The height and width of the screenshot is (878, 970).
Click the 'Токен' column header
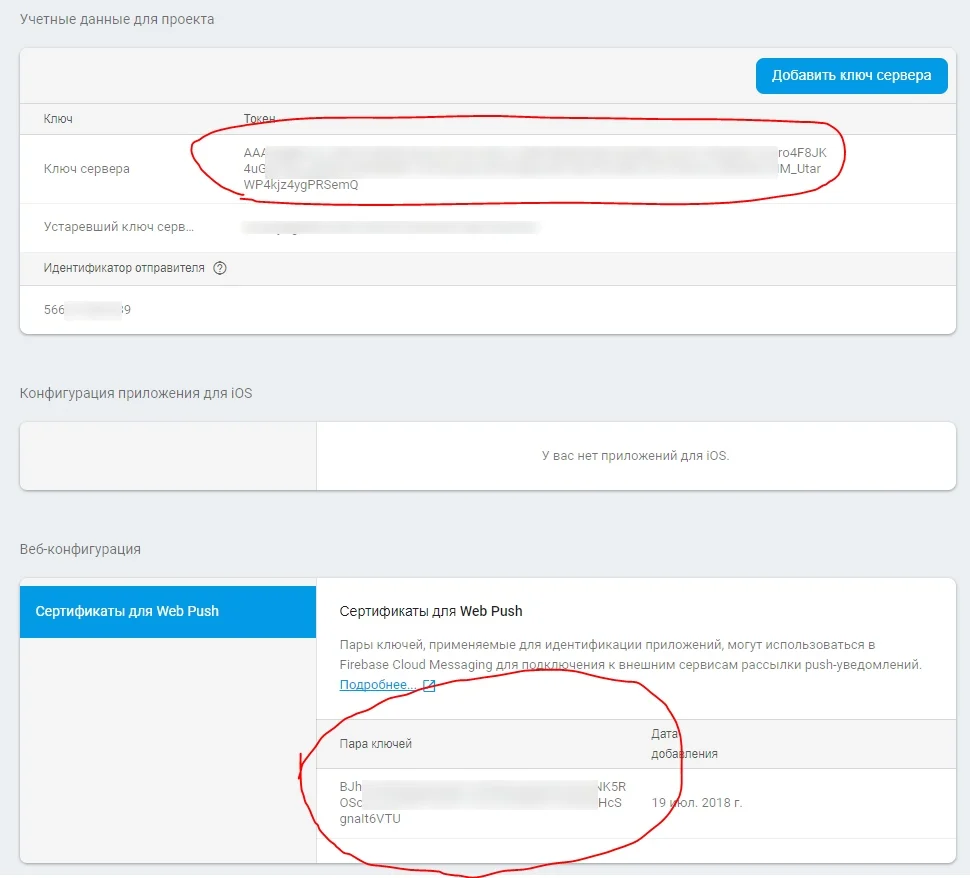coord(259,118)
